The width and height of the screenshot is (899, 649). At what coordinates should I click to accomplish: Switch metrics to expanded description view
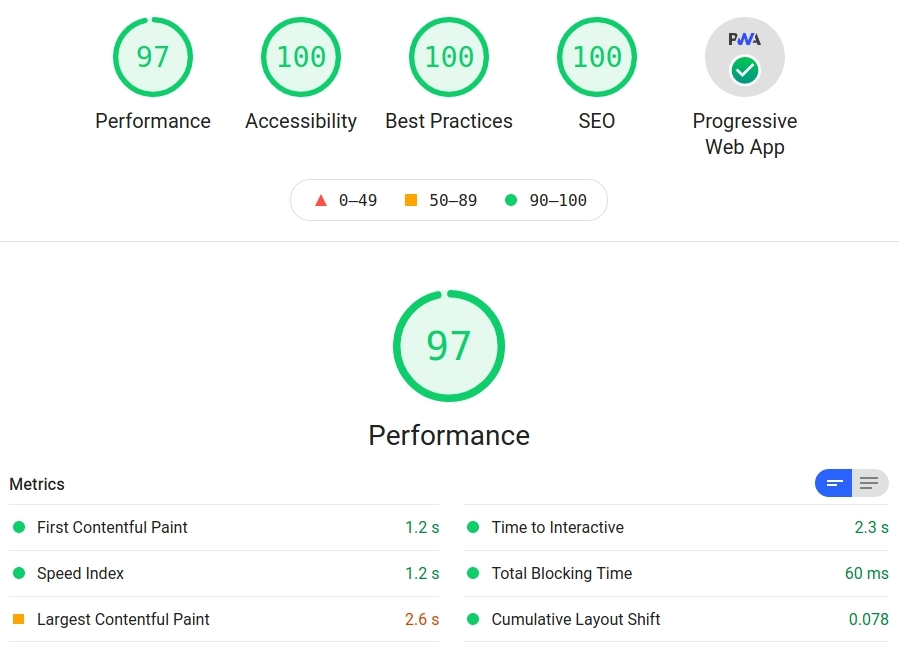869,484
